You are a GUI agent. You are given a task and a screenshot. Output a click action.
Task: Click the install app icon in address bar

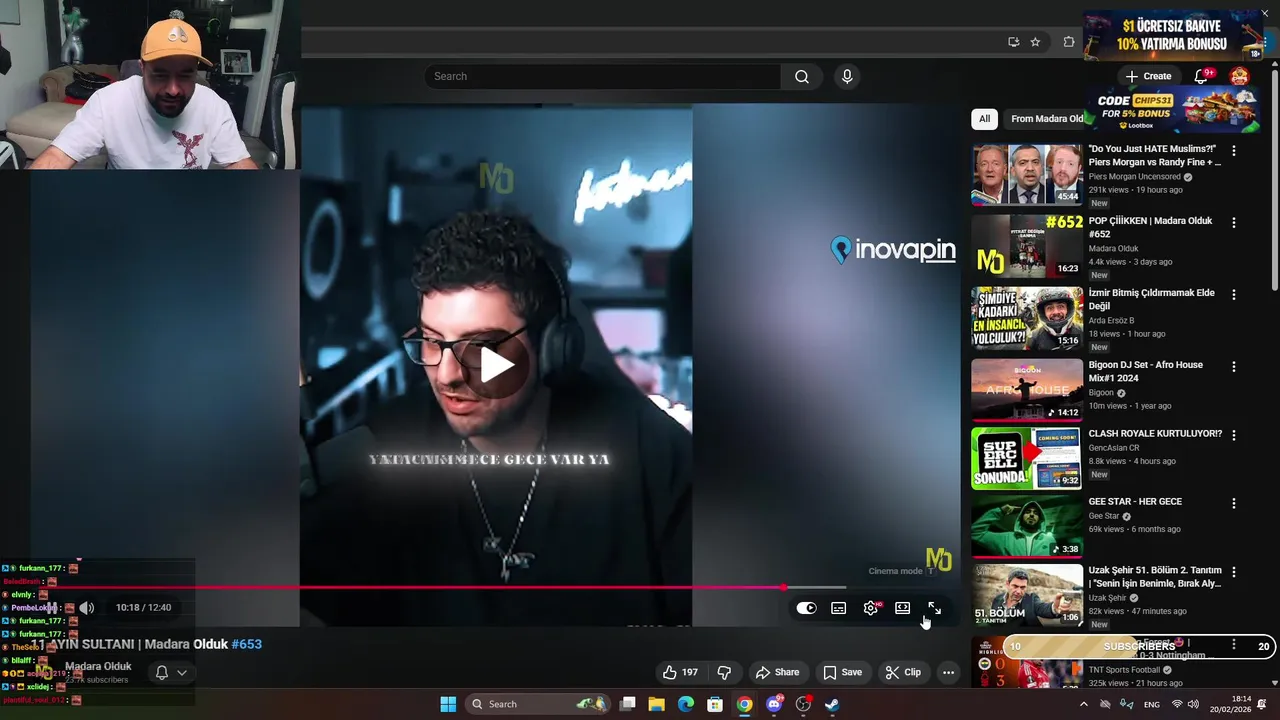pos(1013,42)
